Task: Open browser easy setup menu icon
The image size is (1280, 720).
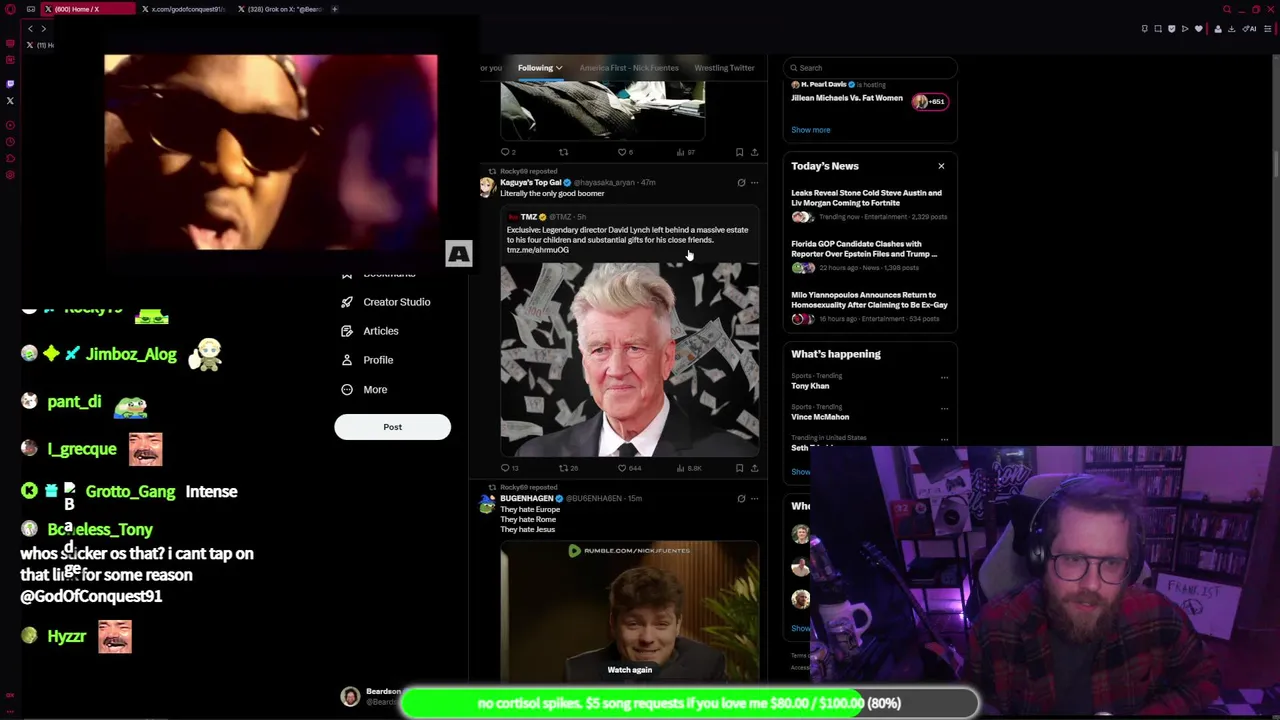Action: point(1268,29)
